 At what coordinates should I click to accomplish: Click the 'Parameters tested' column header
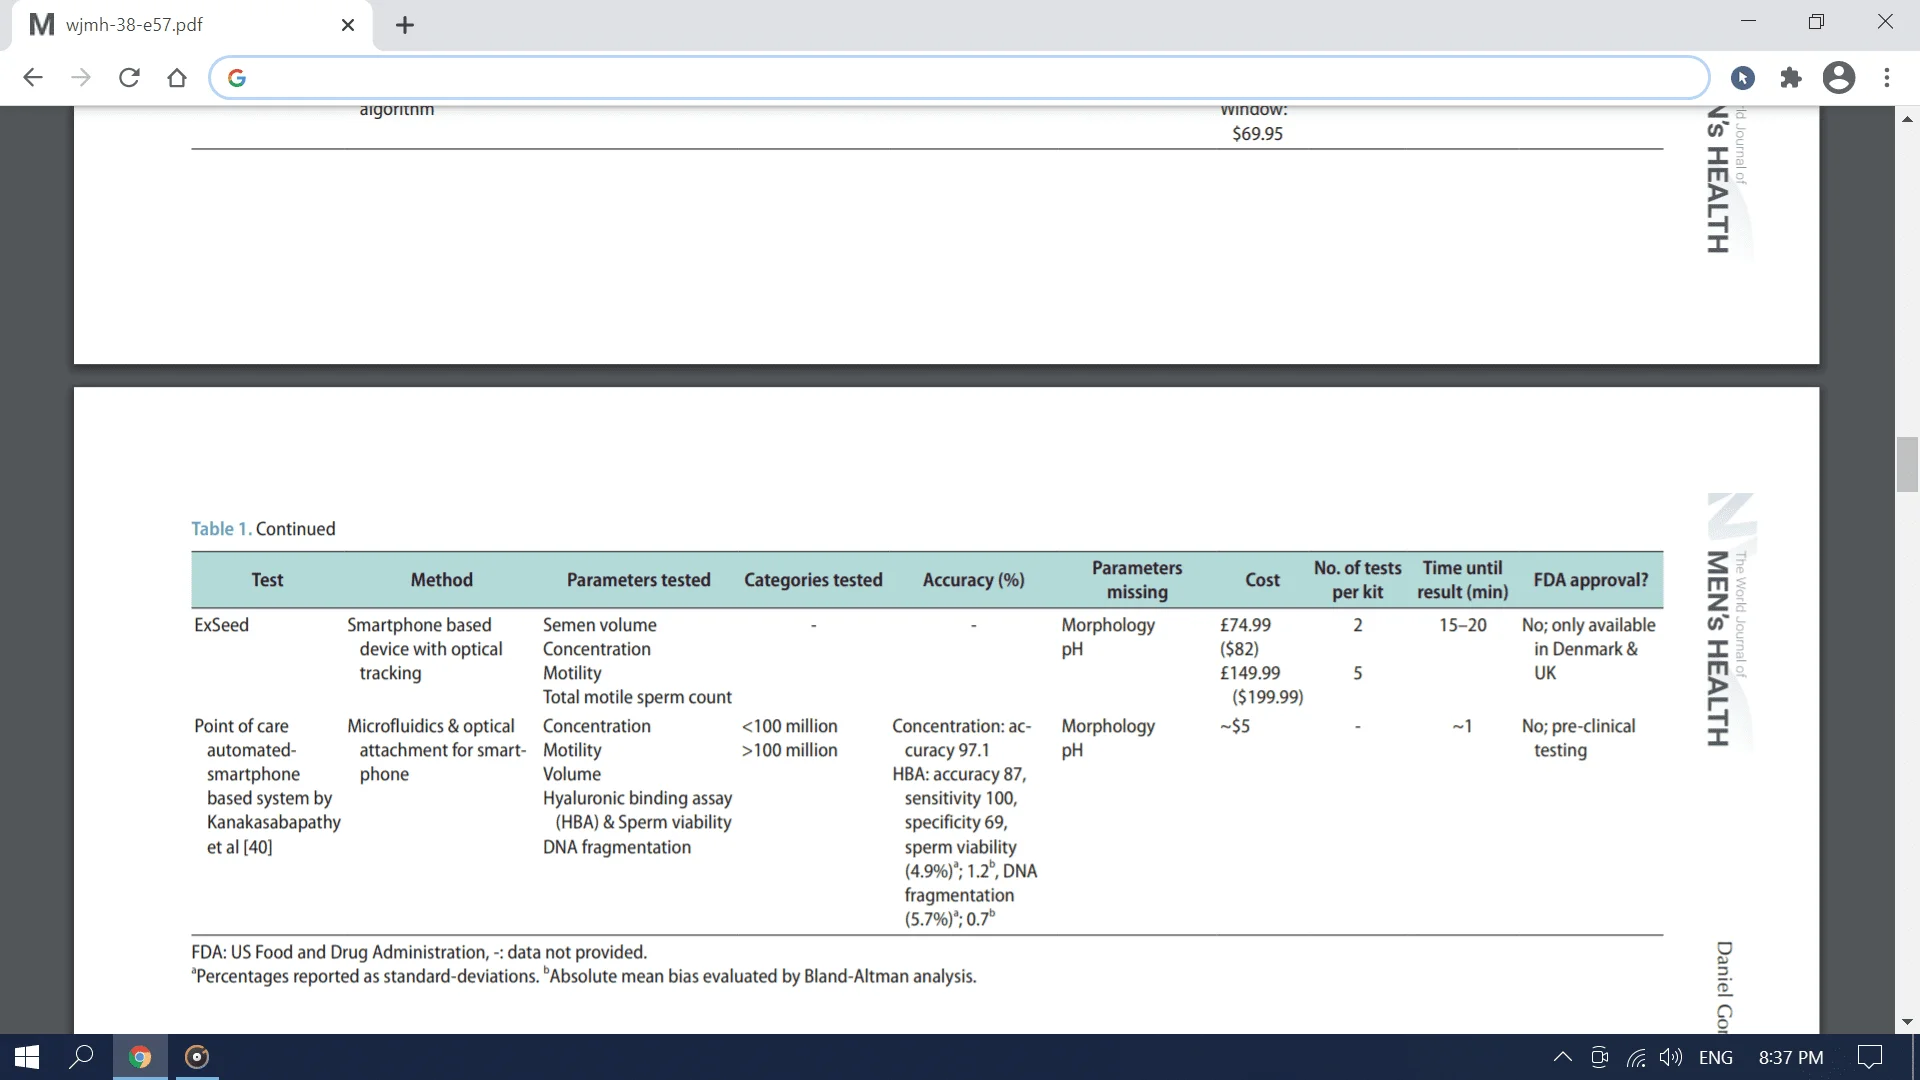coord(638,580)
